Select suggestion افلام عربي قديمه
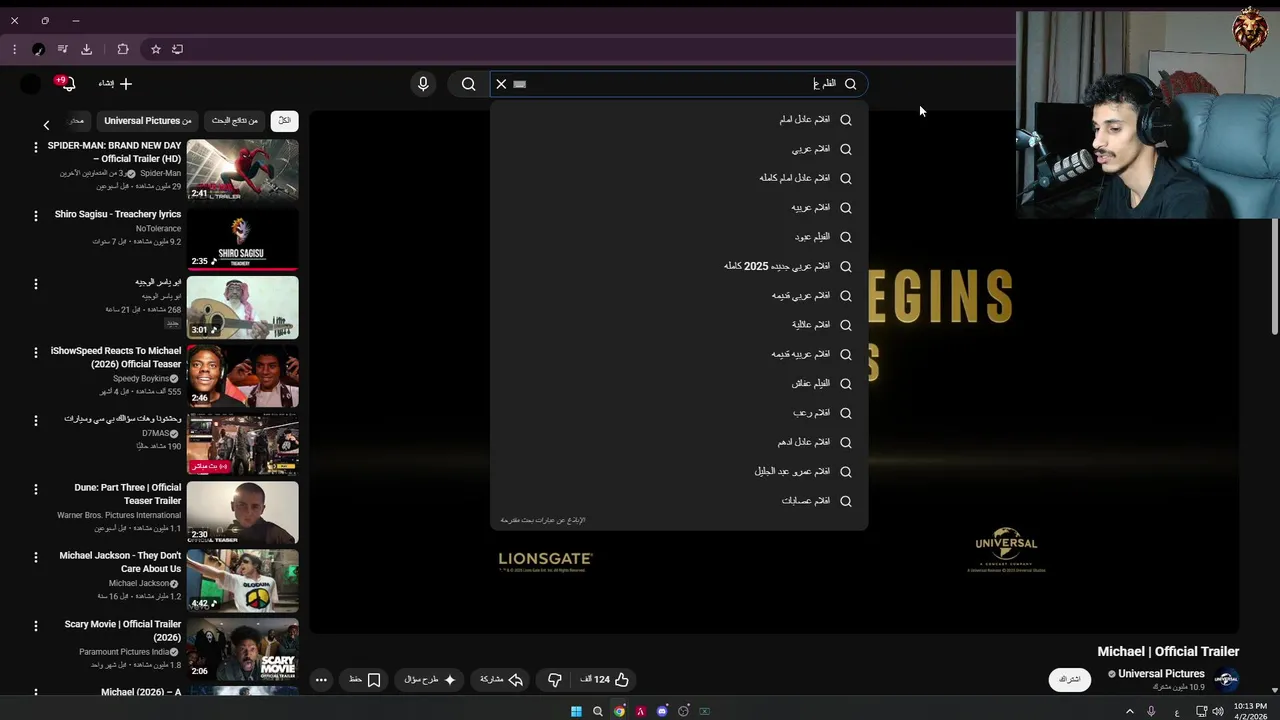This screenshot has width=1280, height=720. point(679,296)
